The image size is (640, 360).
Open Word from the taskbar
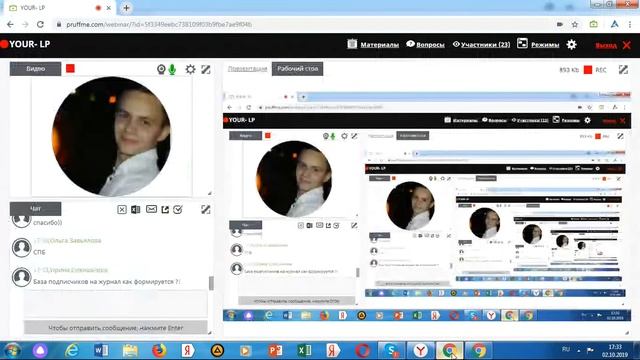pos(101,350)
